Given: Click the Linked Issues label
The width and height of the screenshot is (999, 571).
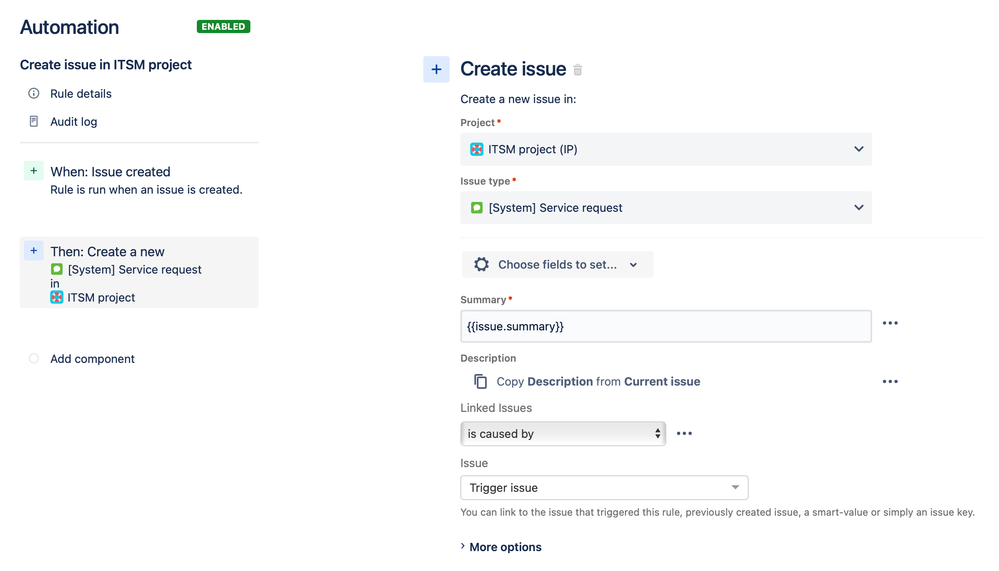Looking at the screenshot, I should pyautogui.click(x=496, y=408).
